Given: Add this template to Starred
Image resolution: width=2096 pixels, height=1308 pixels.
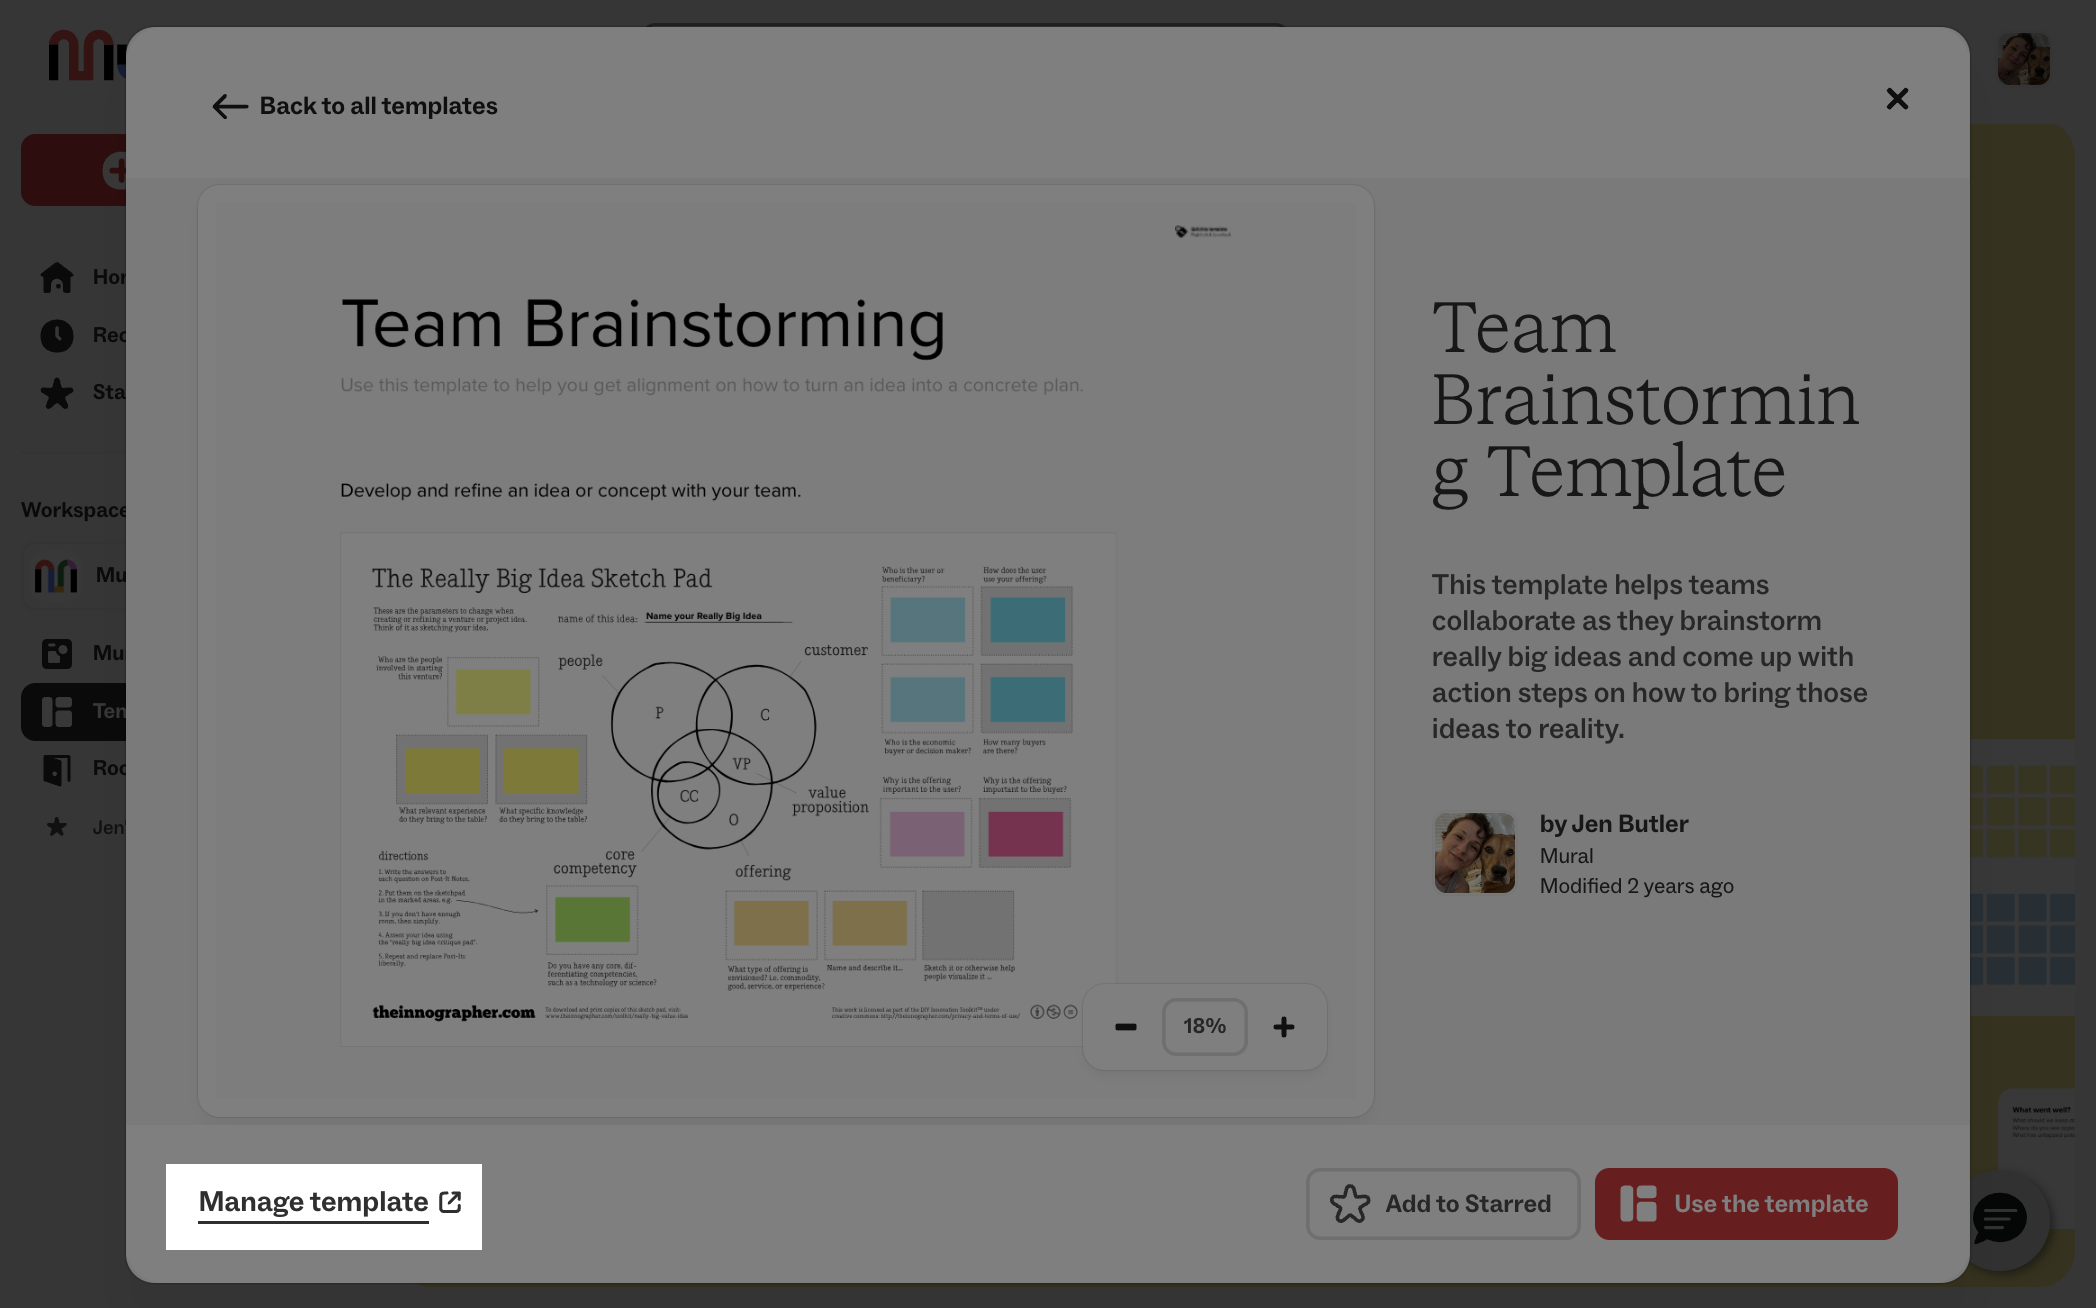Looking at the screenshot, I should pos(1442,1204).
